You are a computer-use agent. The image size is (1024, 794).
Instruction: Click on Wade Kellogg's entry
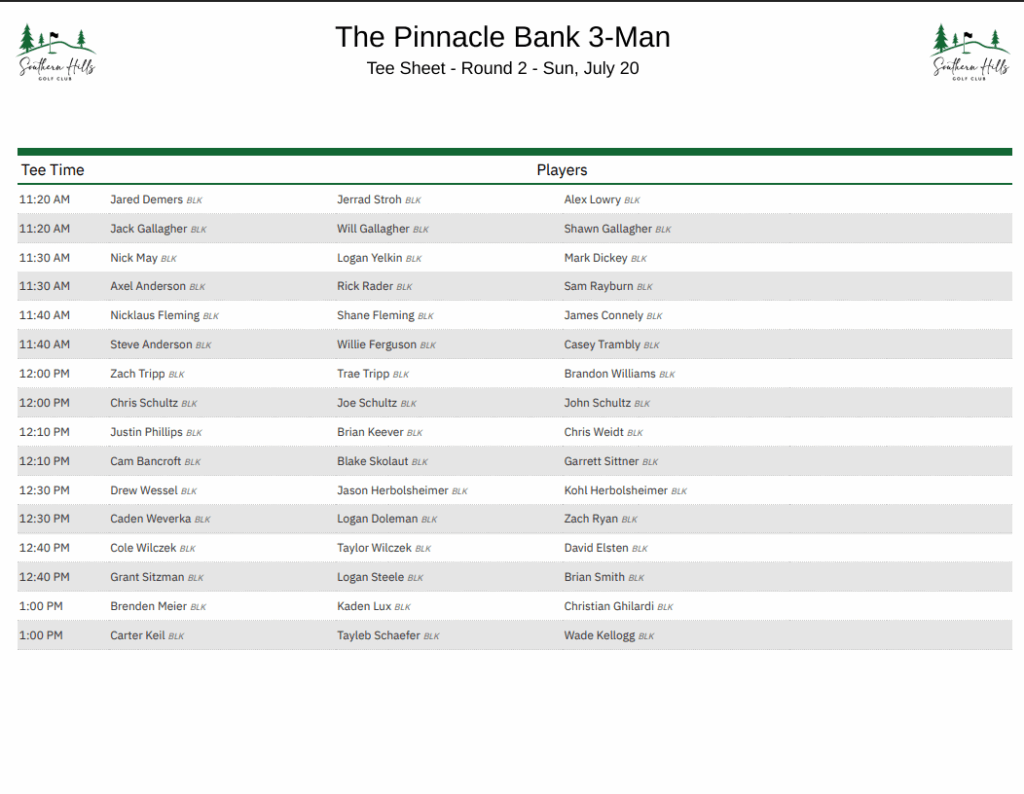[600, 635]
